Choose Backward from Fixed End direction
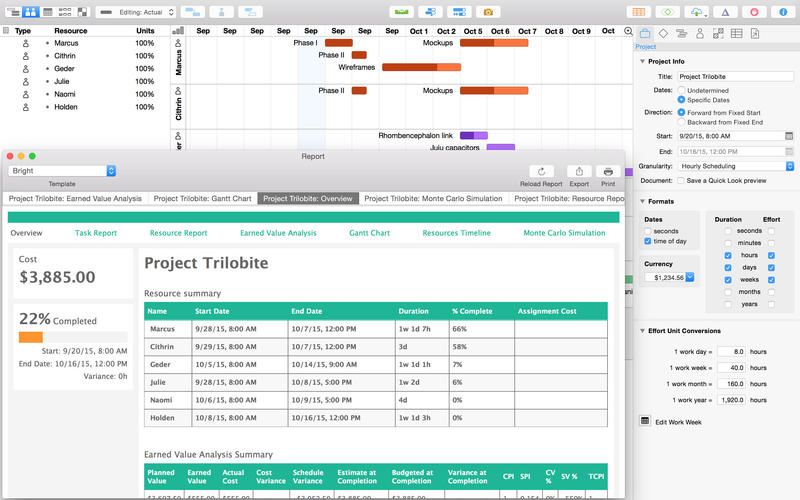 click(681, 122)
